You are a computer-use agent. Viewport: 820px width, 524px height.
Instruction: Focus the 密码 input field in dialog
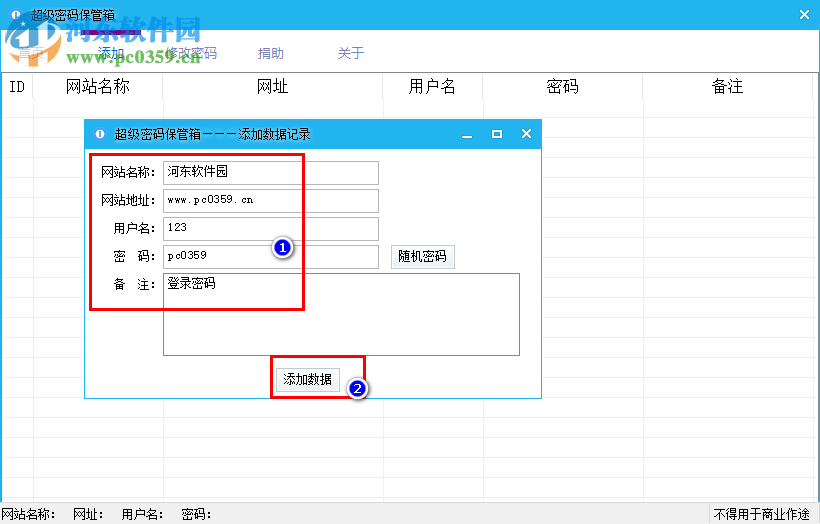(x=271, y=256)
